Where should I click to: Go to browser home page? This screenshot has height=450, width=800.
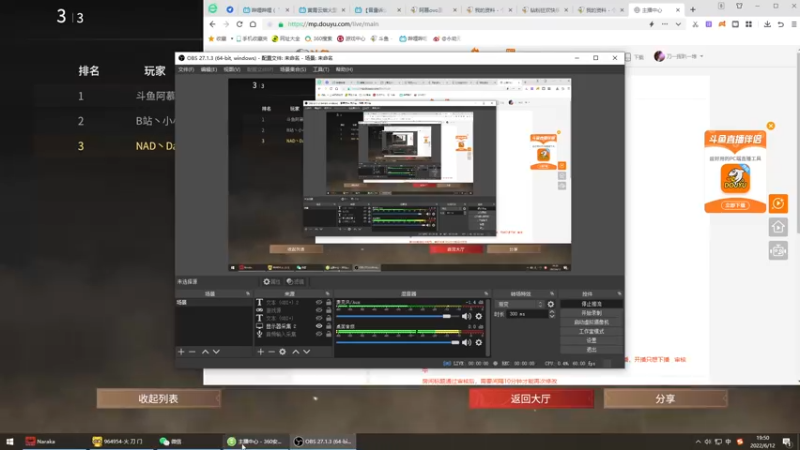[x=253, y=24]
